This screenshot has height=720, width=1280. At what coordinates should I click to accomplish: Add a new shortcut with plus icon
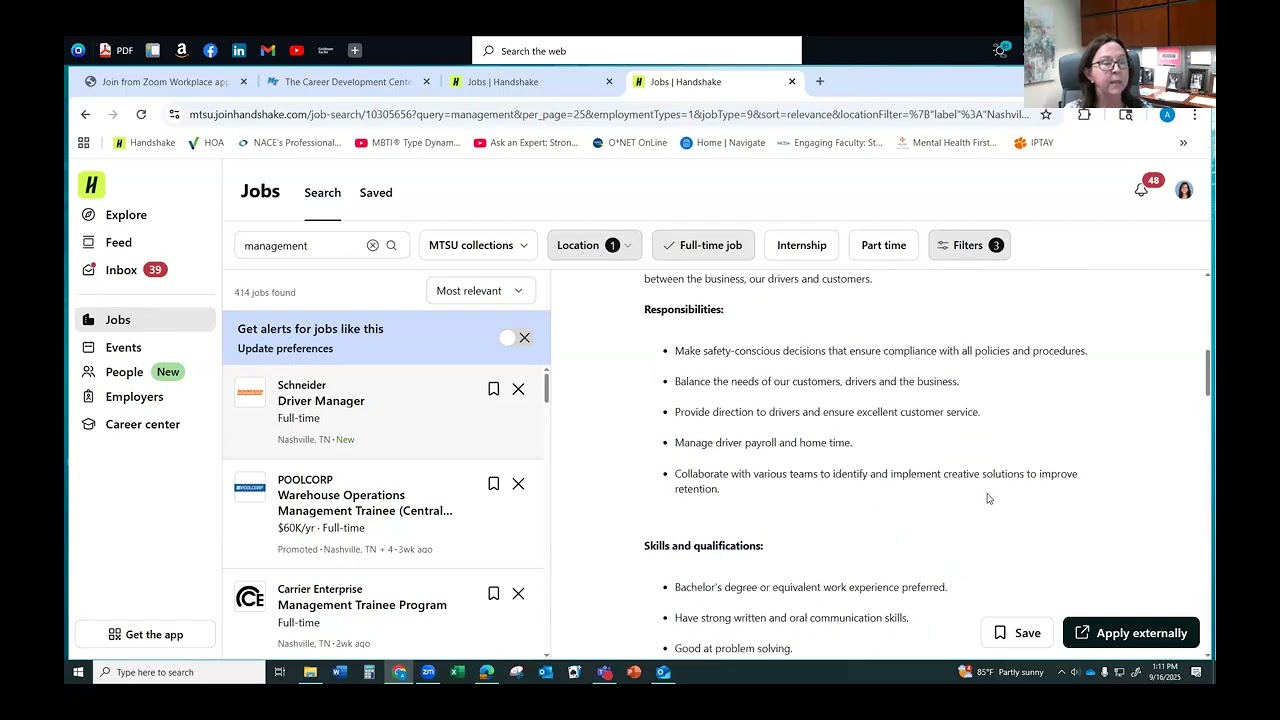click(354, 50)
